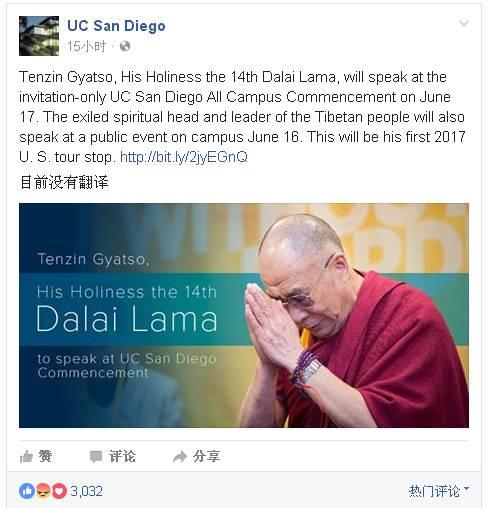The width and height of the screenshot is (490, 508).
Task: Click the speech bubble comment icon
Action: 96,456
